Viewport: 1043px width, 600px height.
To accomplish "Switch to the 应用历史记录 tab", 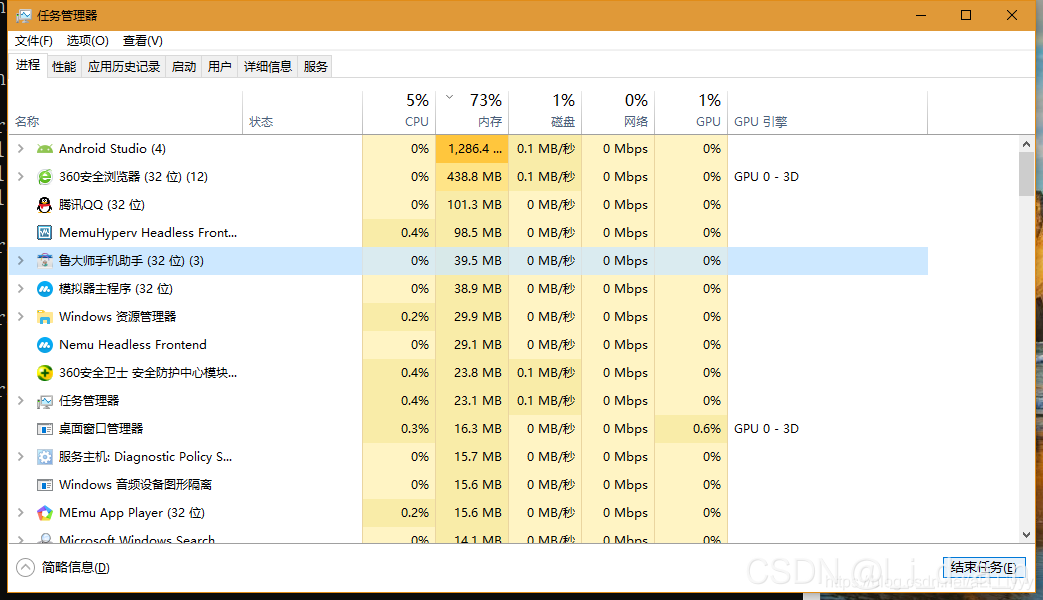I will (124, 67).
